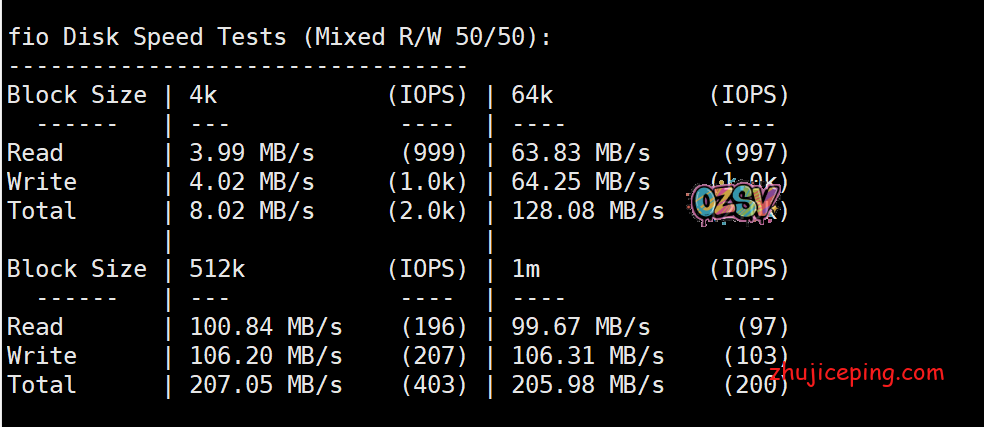Image resolution: width=984 pixels, height=427 pixels.
Task: Select the 4k block size label
Action: pos(203,95)
